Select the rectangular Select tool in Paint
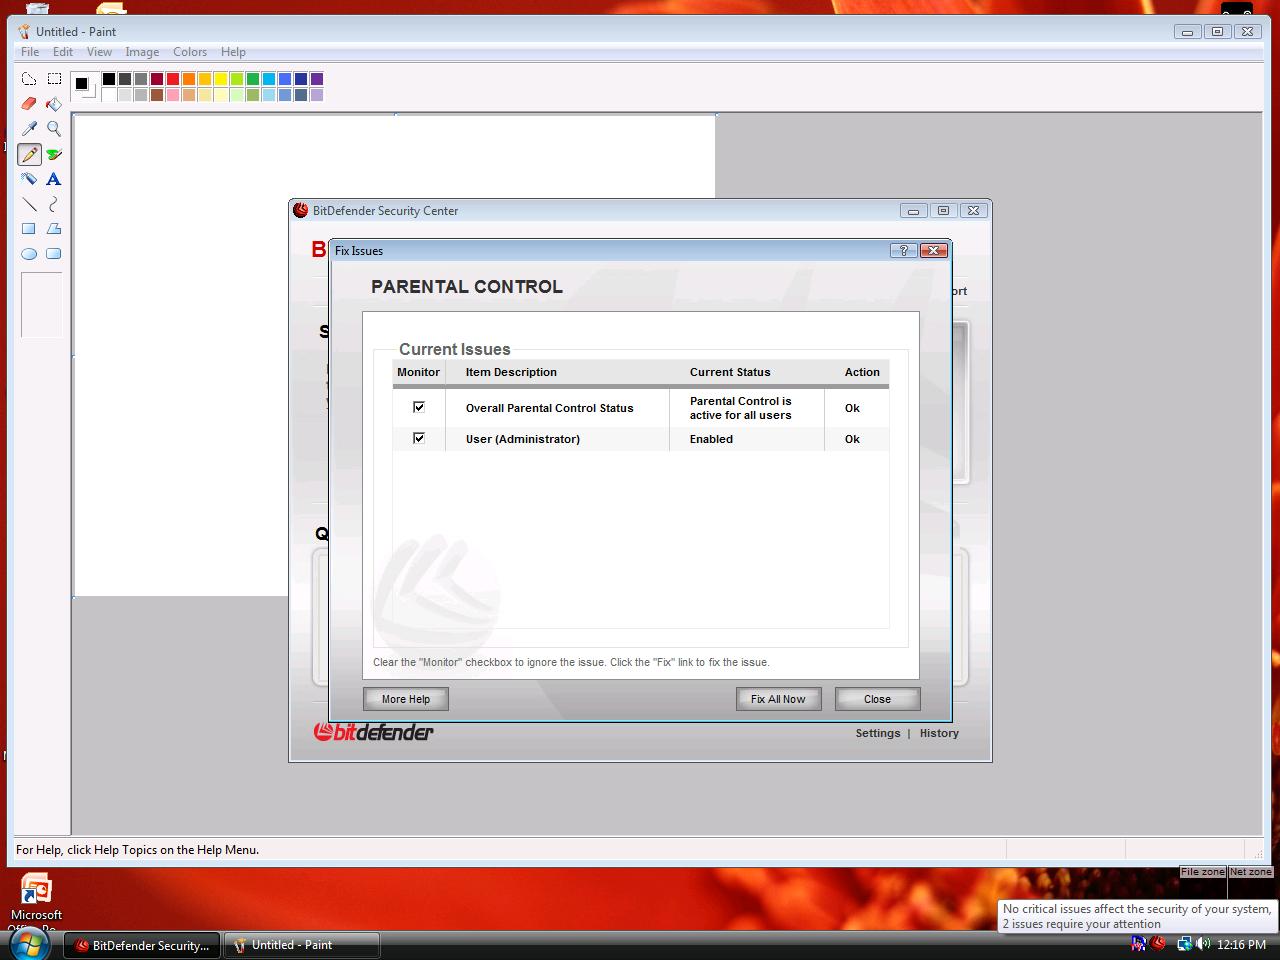This screenshot has height=960, width=1280. (x=54, y=79)
